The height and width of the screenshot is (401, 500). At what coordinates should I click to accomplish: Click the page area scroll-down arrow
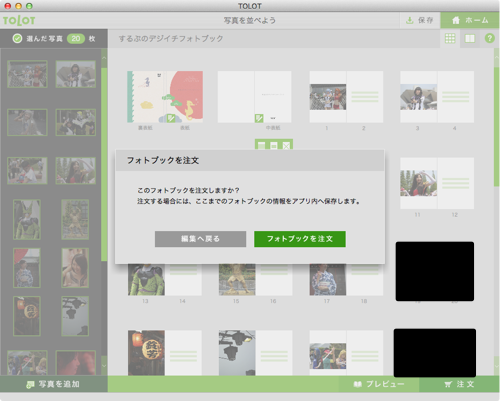(496, 366)
